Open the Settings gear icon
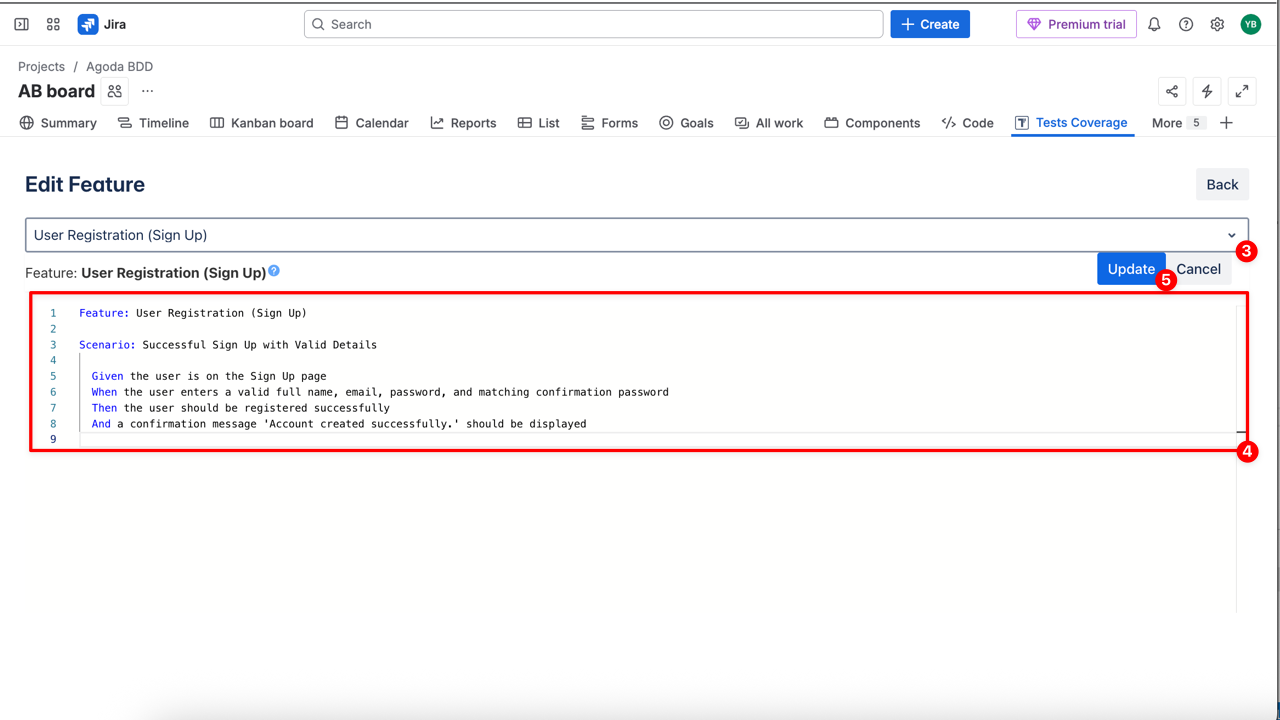1280x720 pixels. (1217, 23)
